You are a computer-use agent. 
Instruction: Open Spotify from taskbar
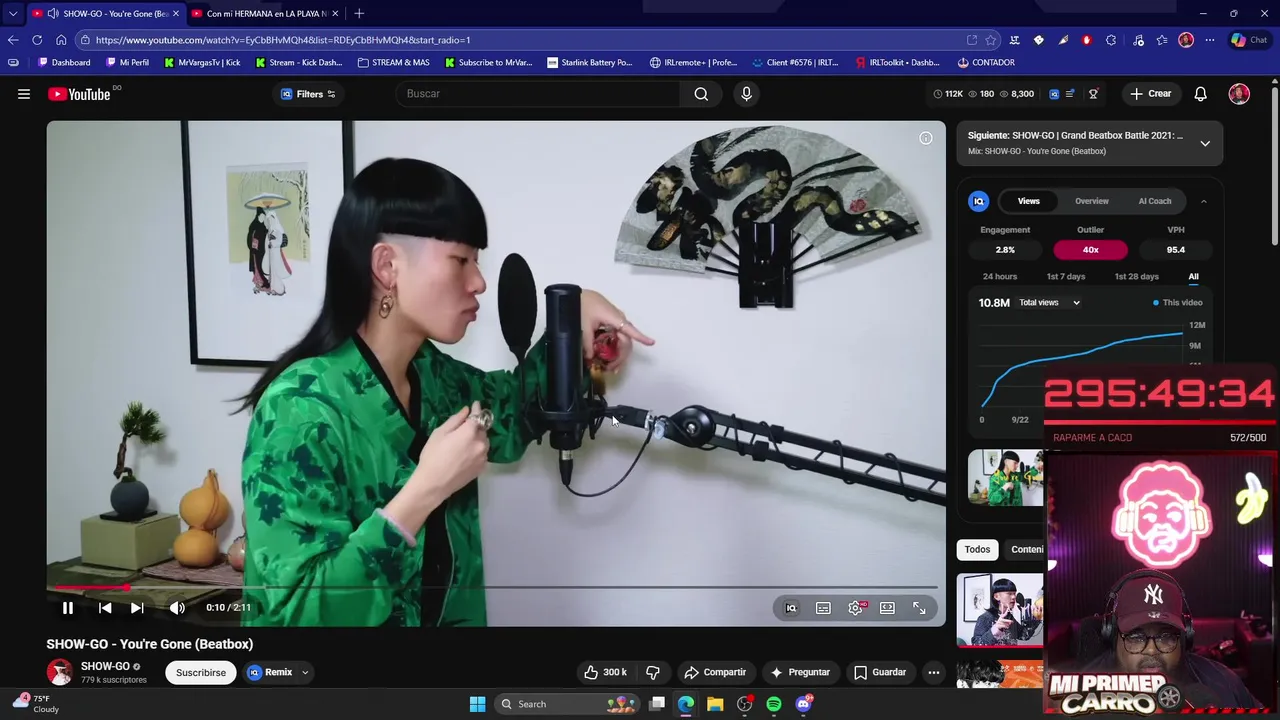coord(774,704)
